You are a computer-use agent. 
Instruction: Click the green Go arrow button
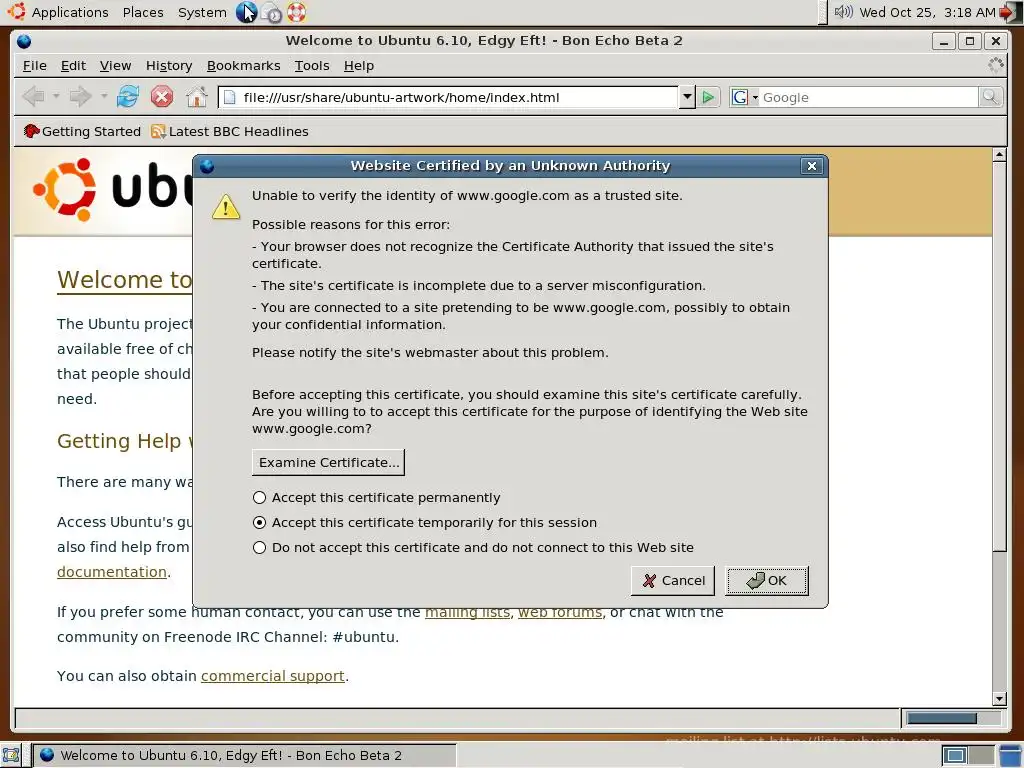(708, 97)
